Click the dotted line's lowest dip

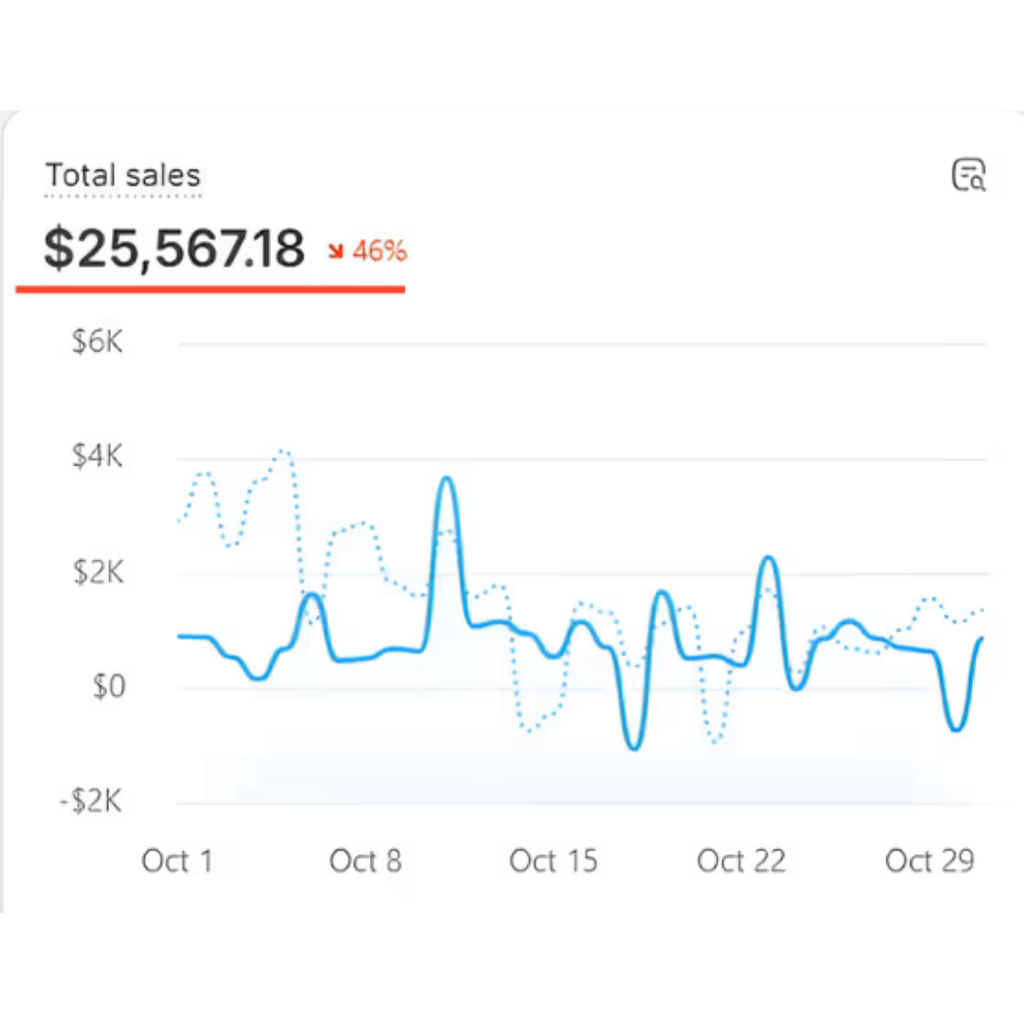714,743
